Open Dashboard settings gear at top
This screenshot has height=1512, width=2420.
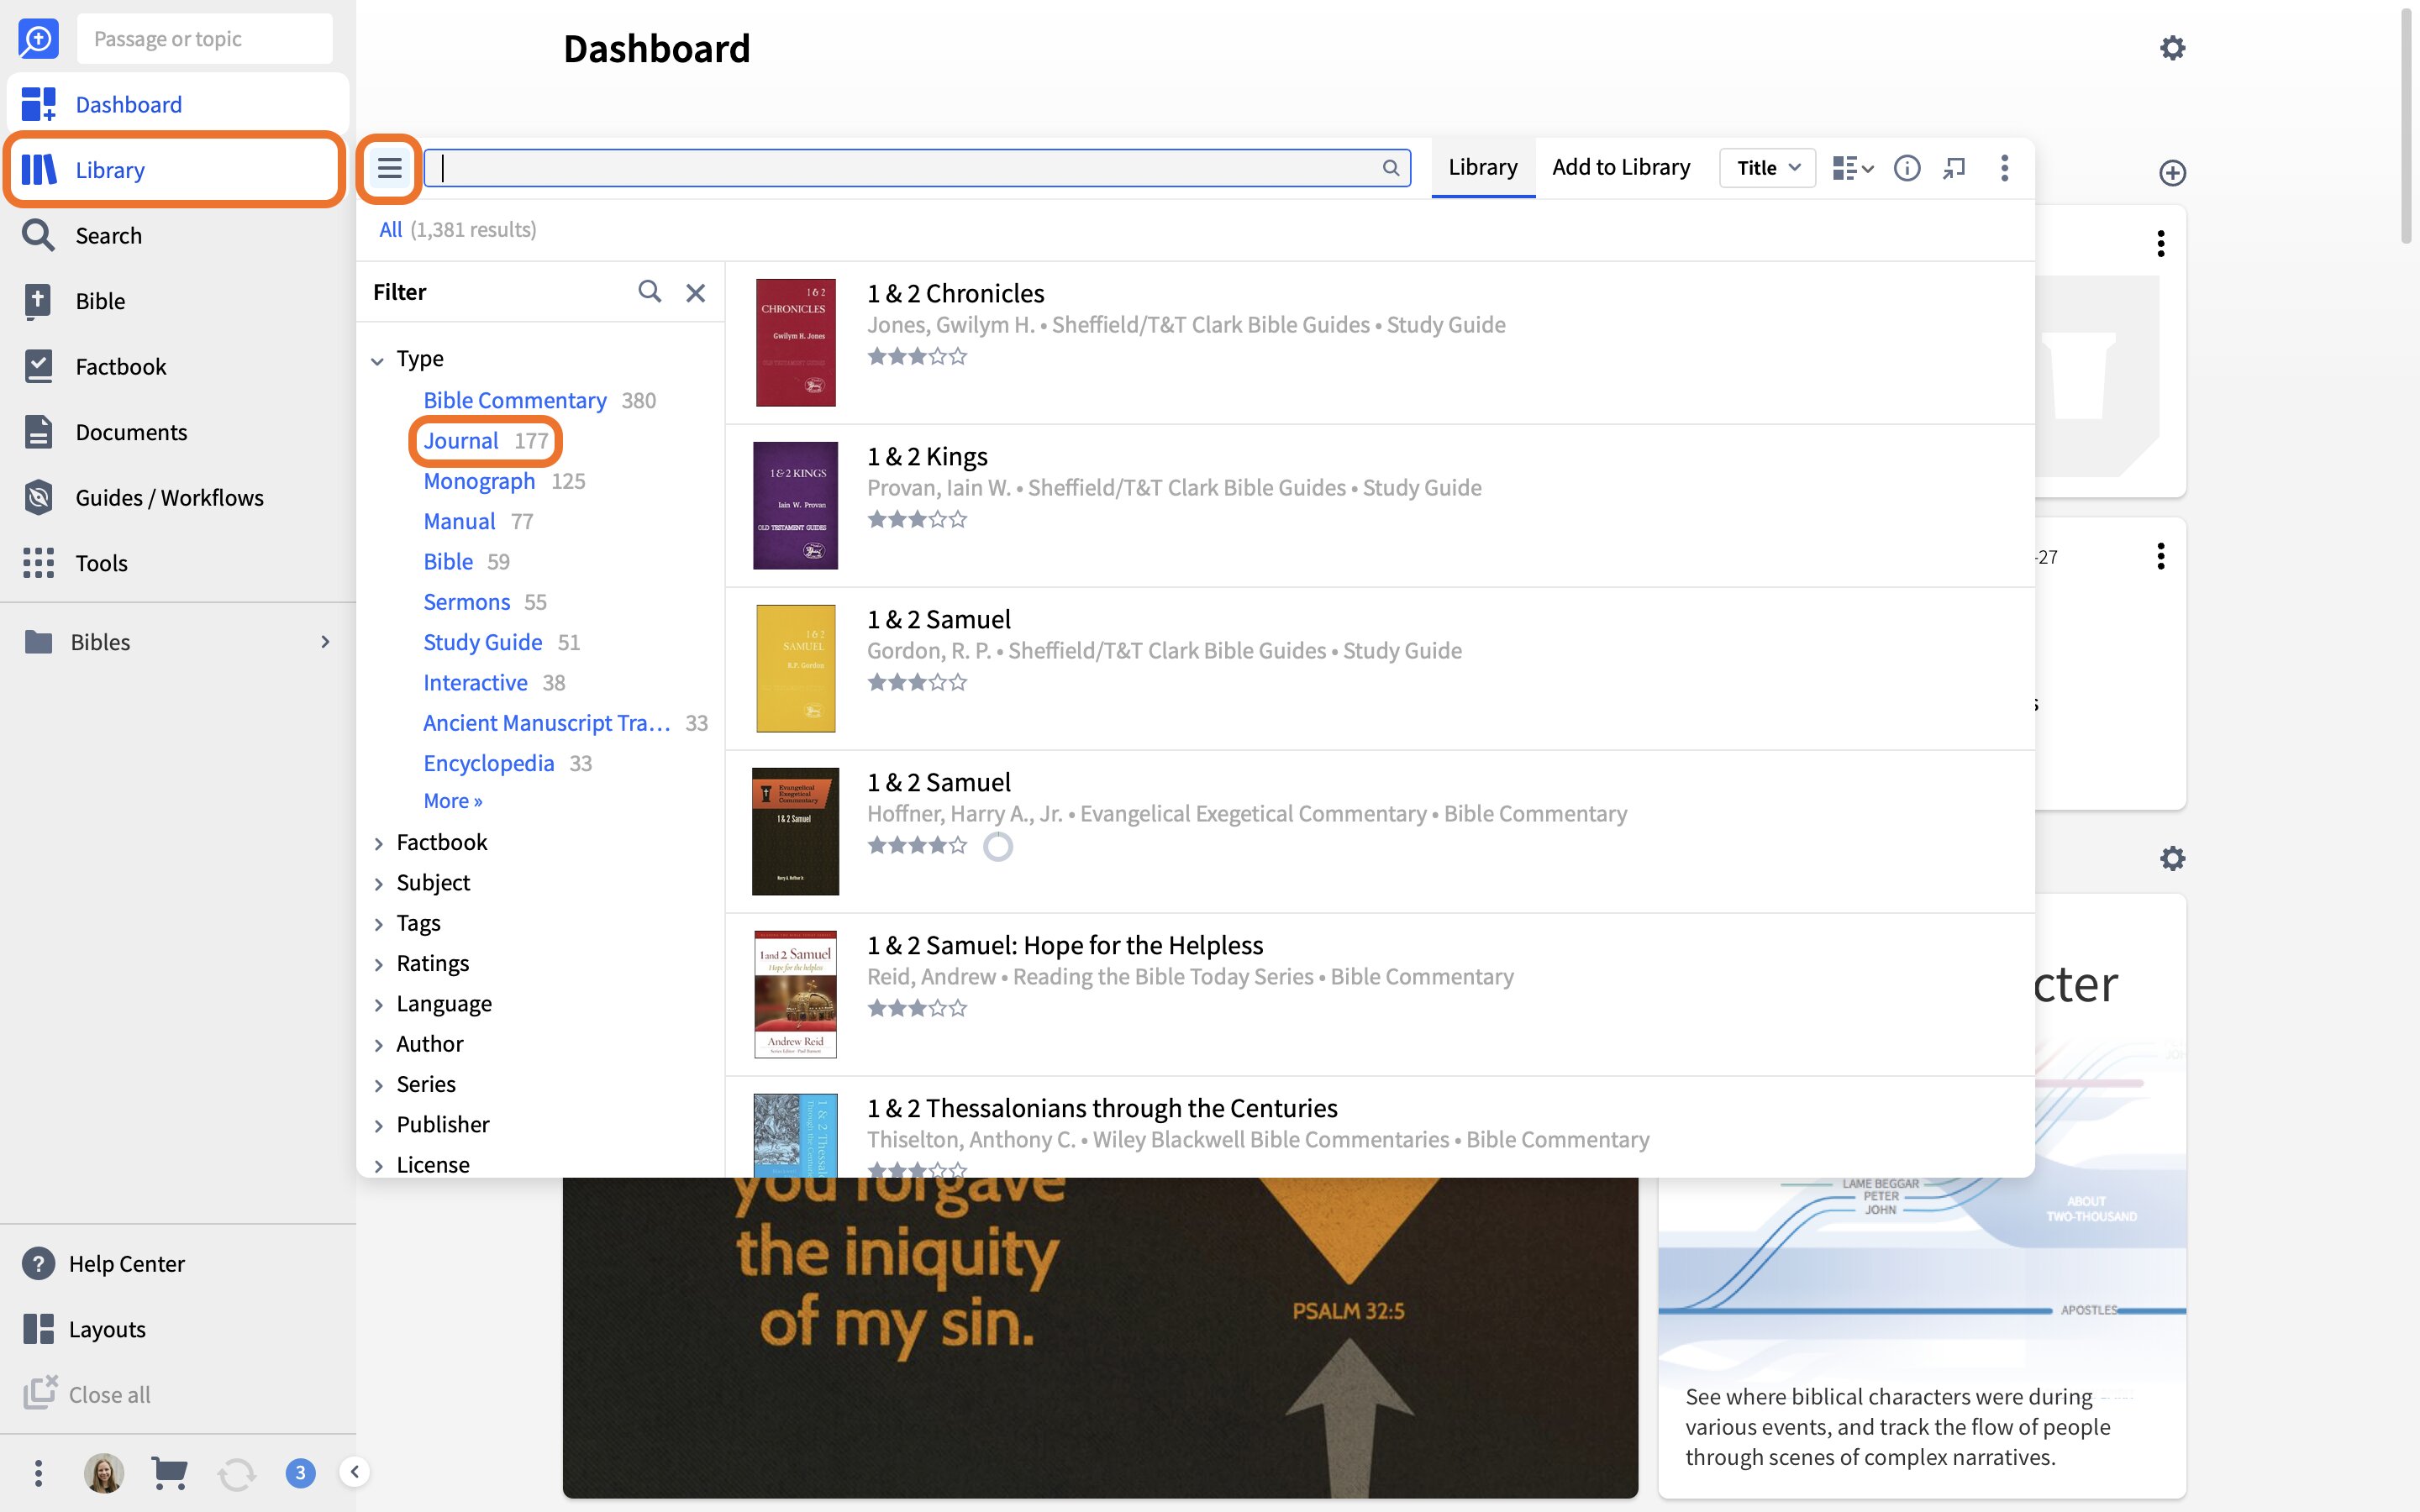2172,47
